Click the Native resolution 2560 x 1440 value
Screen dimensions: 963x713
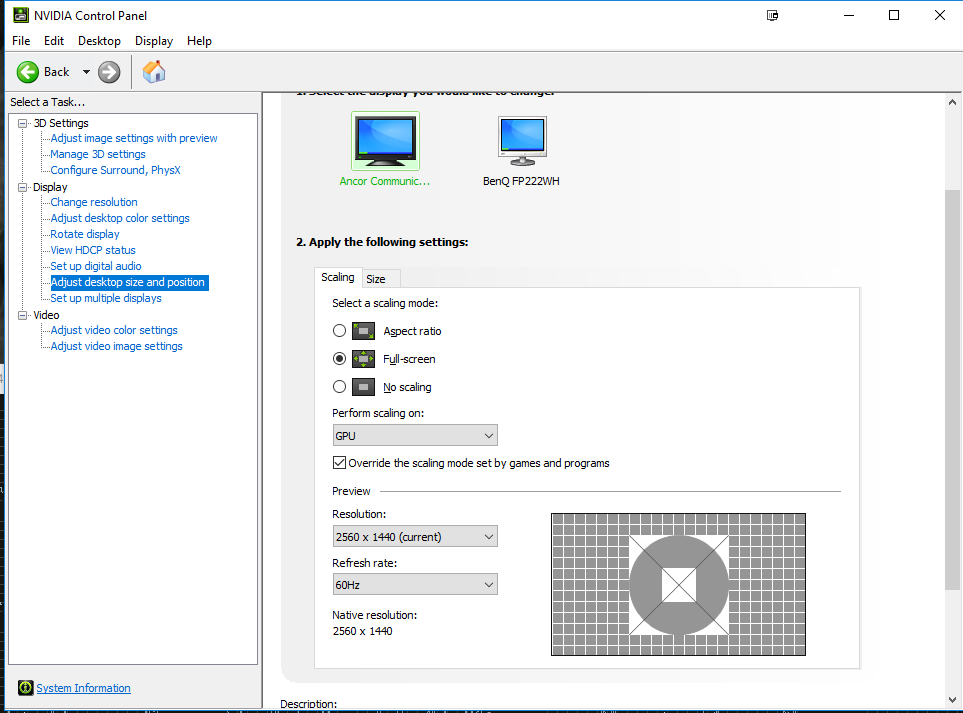point(362,631)
